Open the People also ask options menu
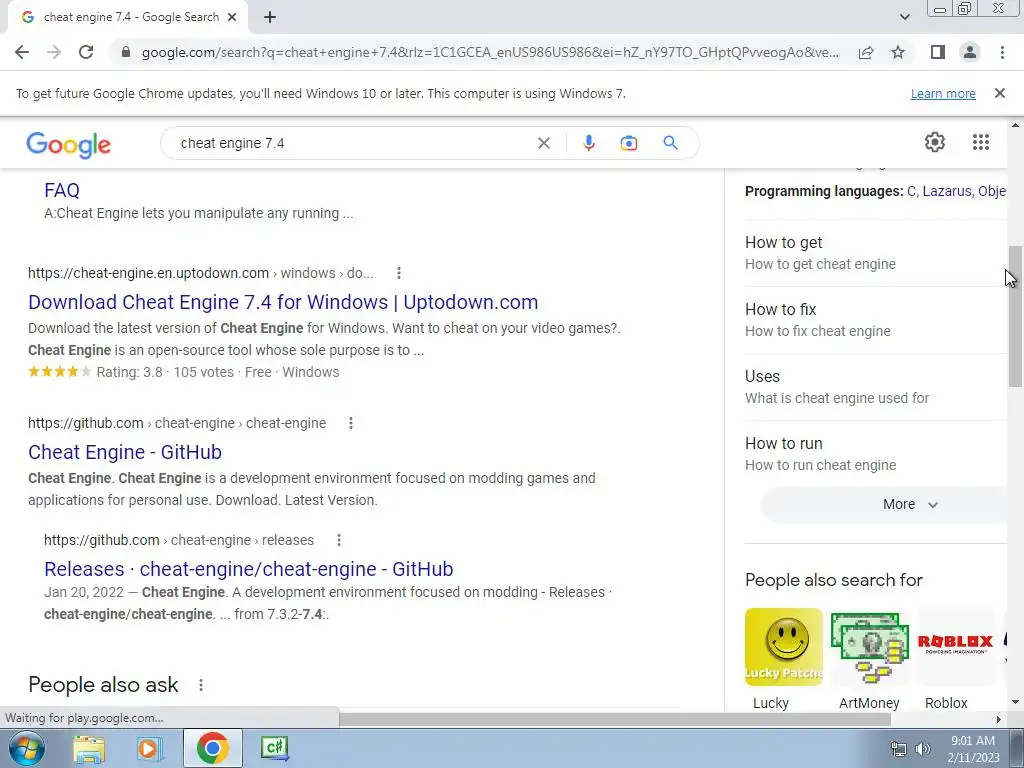 point(200,684)
